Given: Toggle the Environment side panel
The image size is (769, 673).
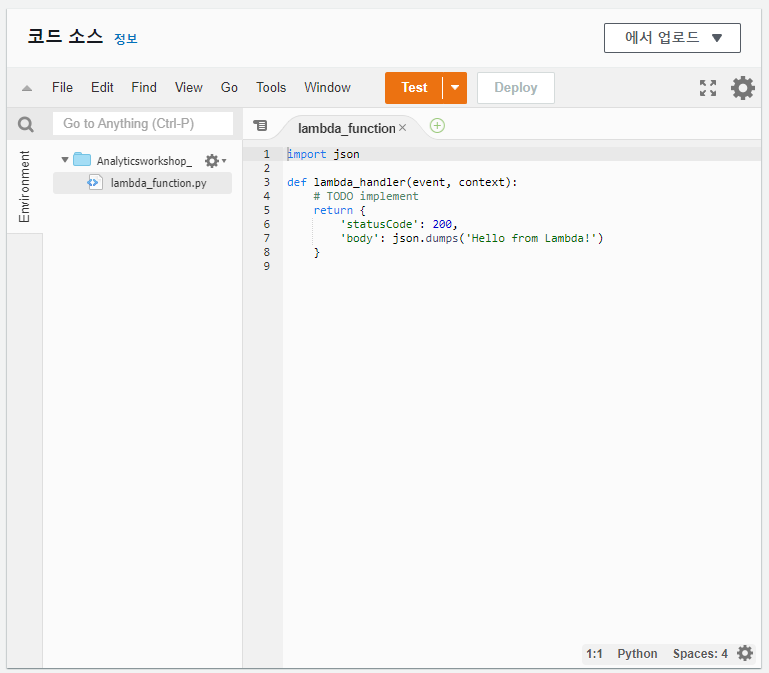Looking at the screenshot, I should (x=25, y=186).
